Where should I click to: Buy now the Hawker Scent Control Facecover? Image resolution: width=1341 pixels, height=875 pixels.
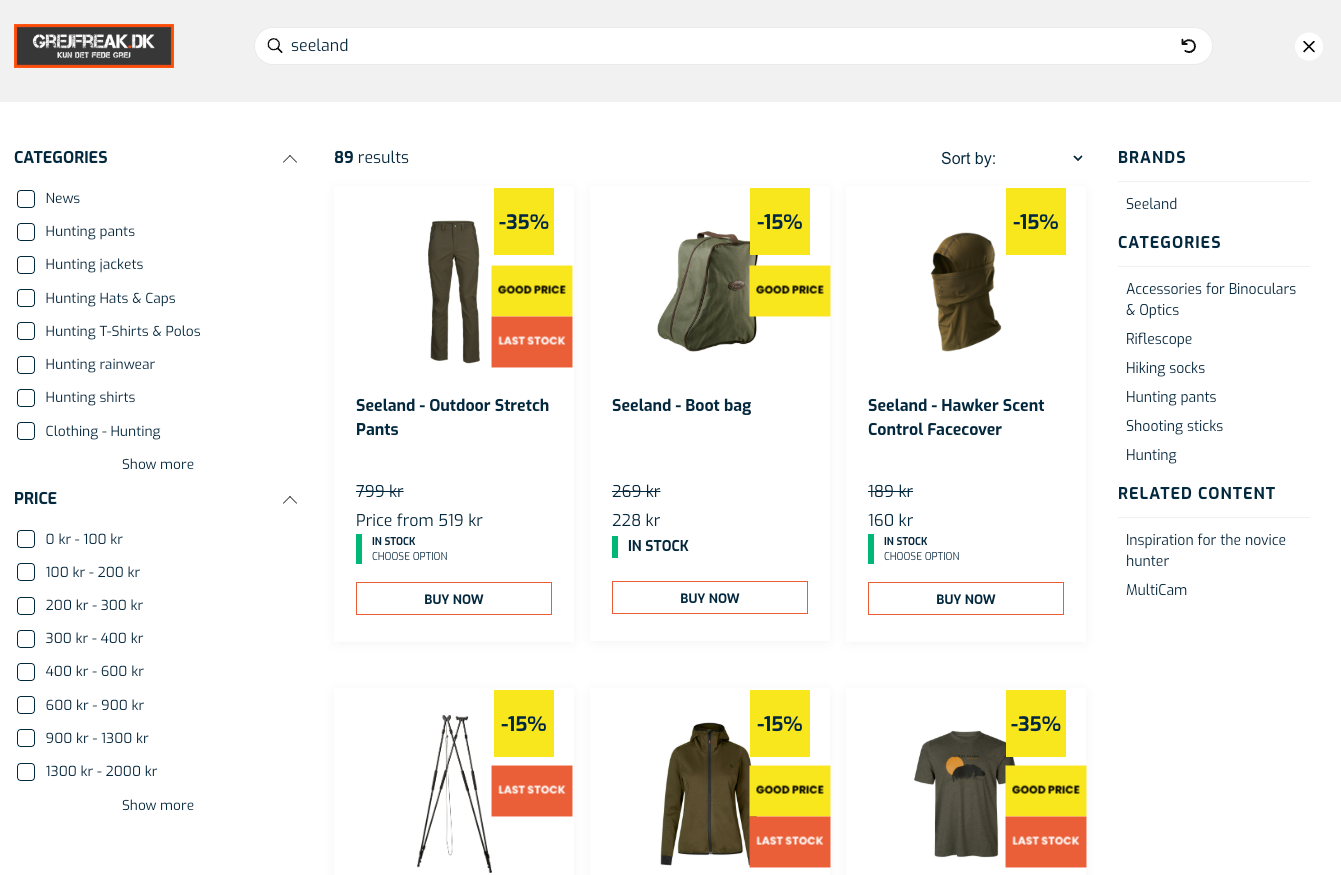[966, 599]
